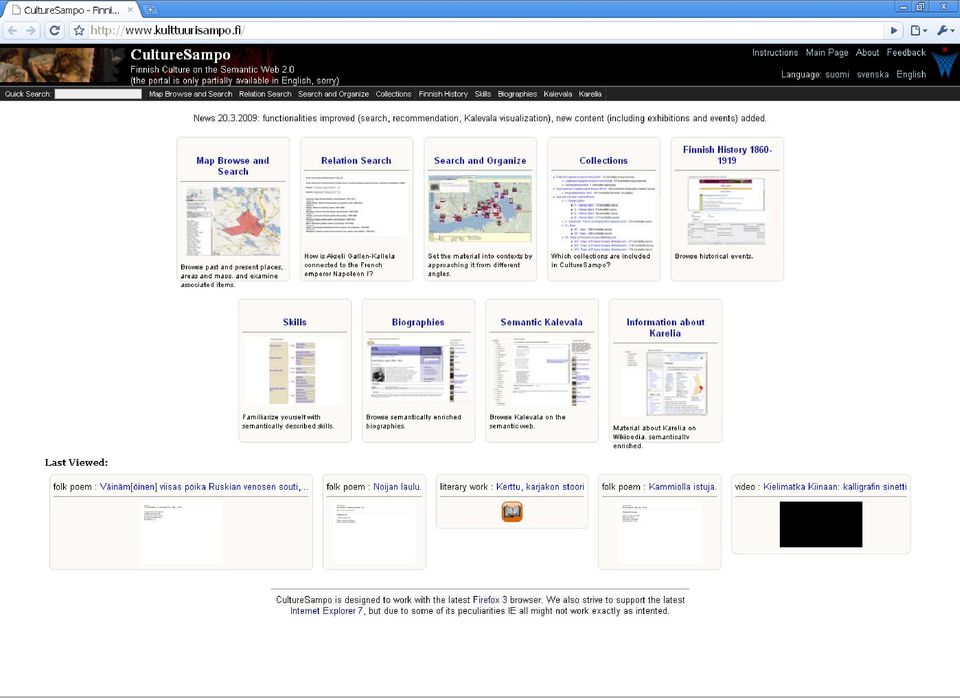Click the Biographies card title

point(418,322)
